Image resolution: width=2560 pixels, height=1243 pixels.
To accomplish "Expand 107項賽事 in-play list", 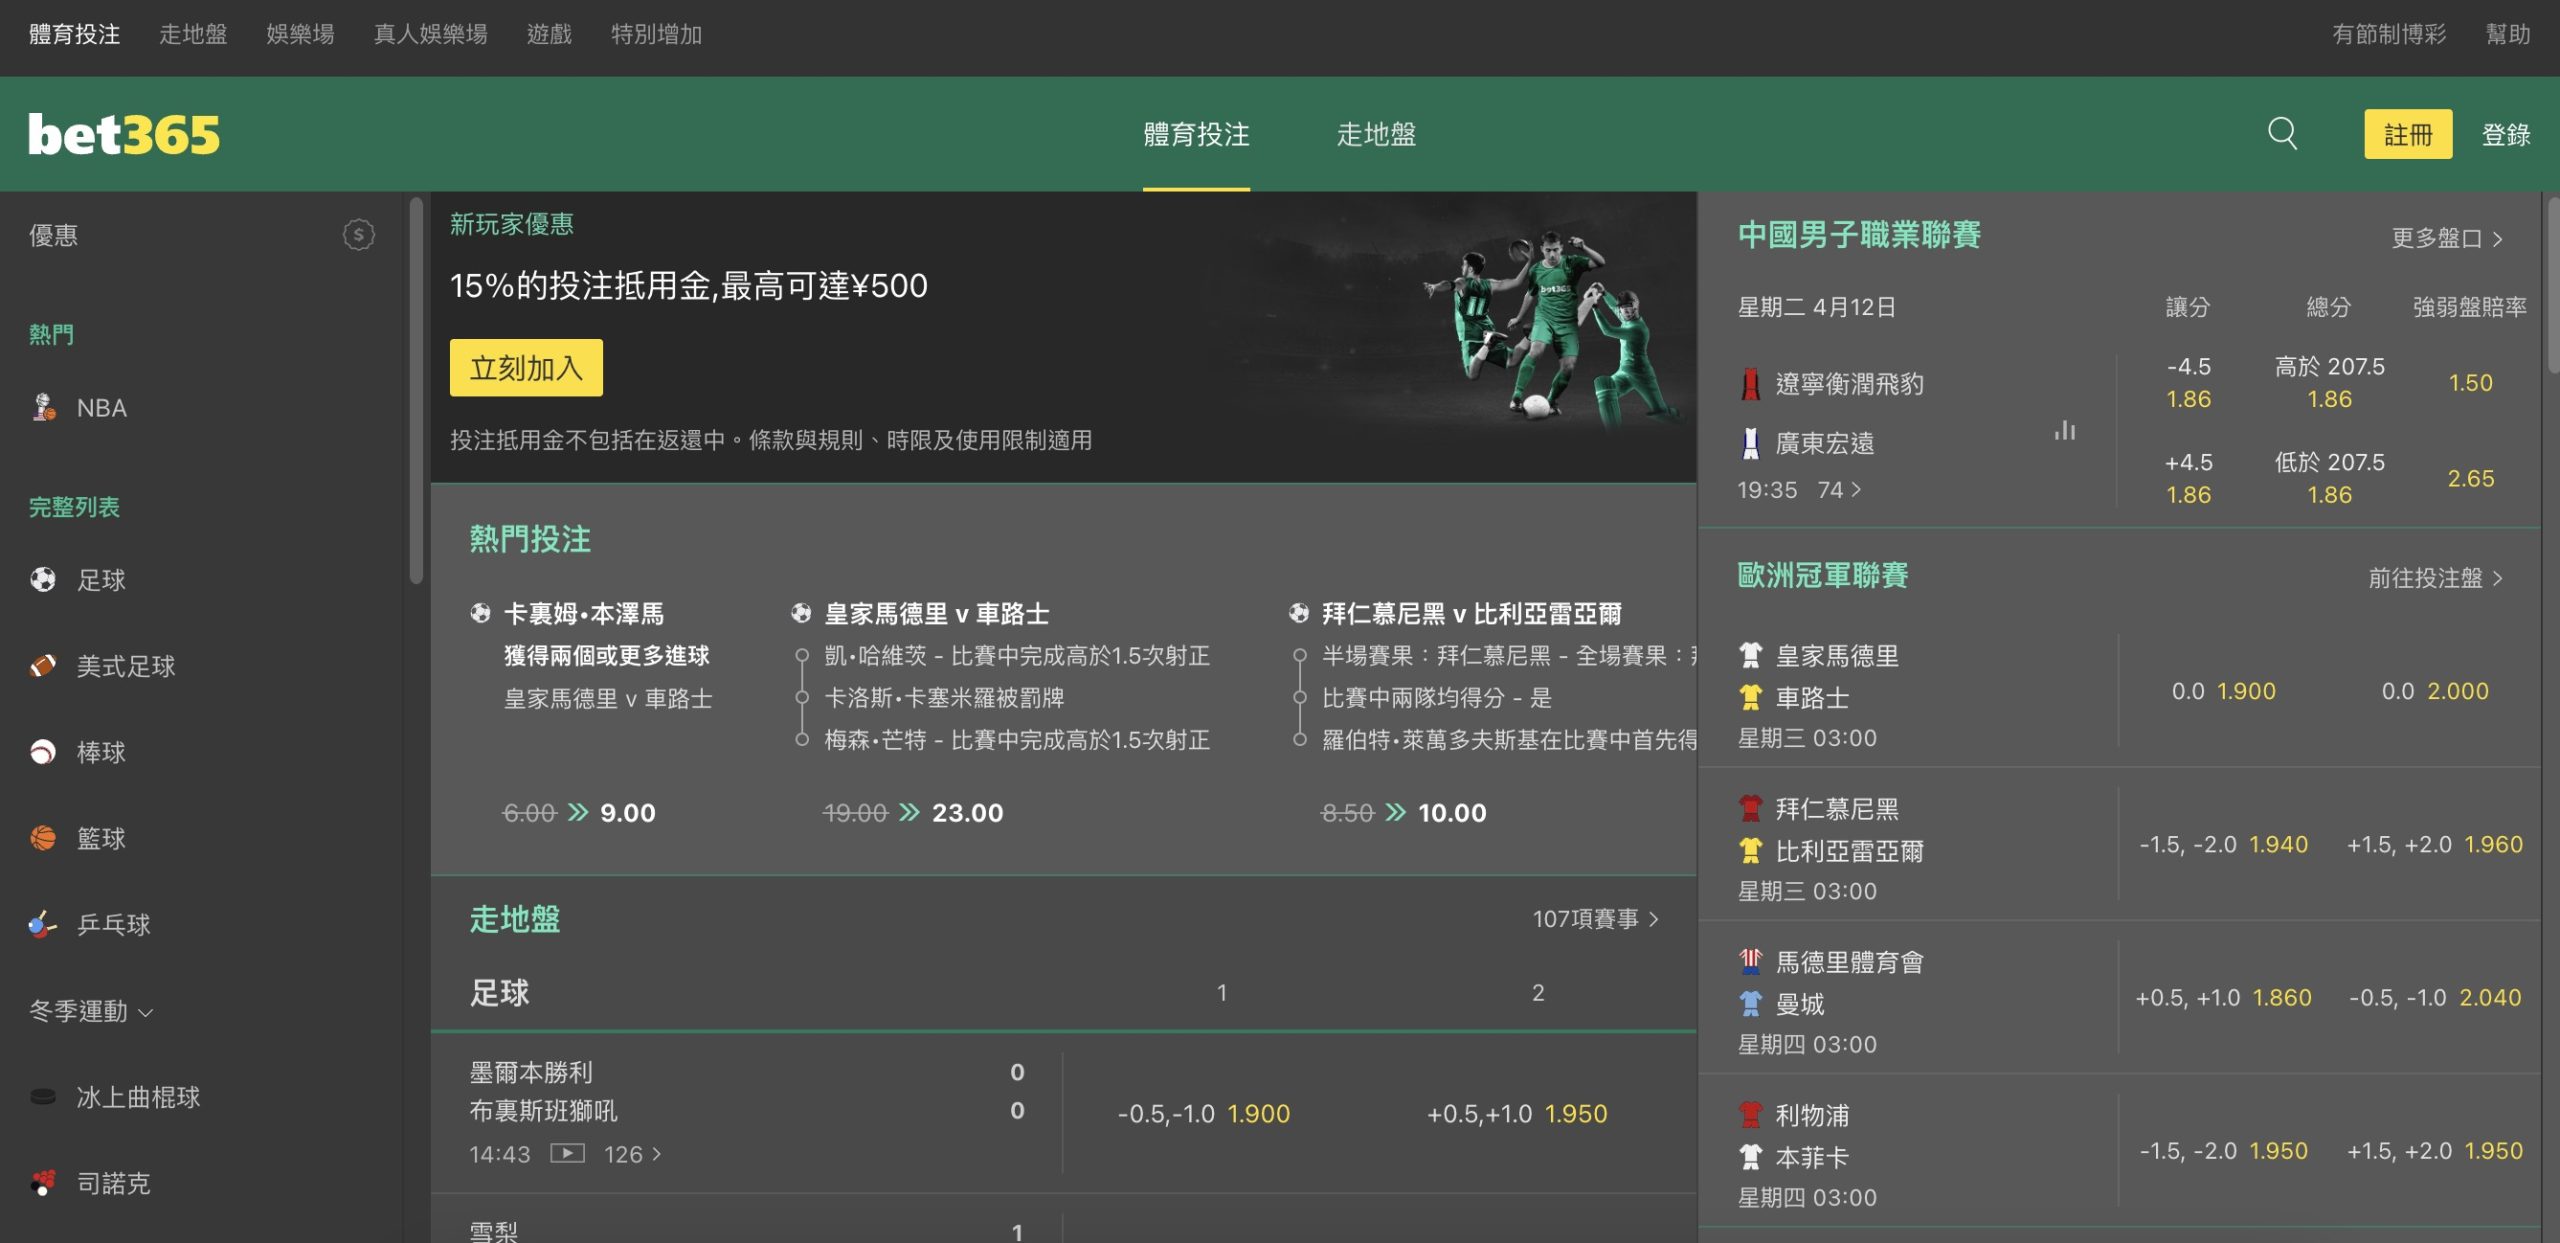I will (1595, 918).
